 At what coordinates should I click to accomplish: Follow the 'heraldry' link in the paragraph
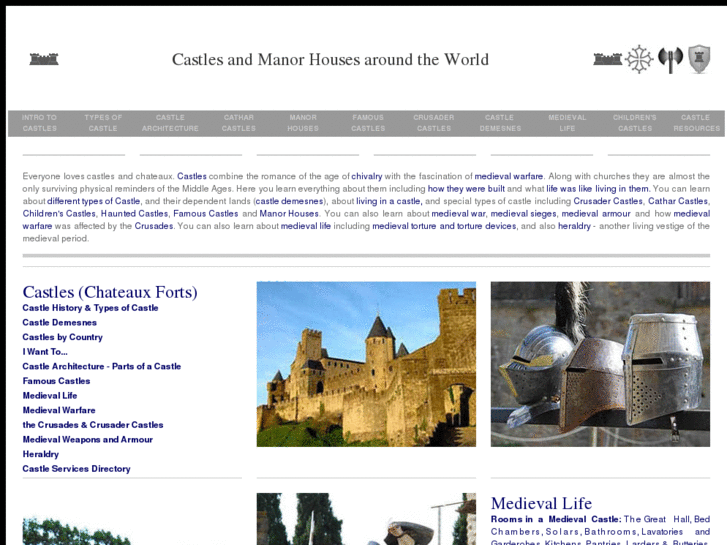point(574,226)
